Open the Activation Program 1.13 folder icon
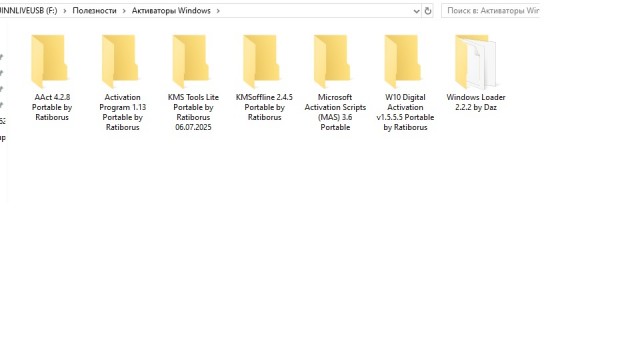This screenshot has width=640, height=360. pos(120,61)
